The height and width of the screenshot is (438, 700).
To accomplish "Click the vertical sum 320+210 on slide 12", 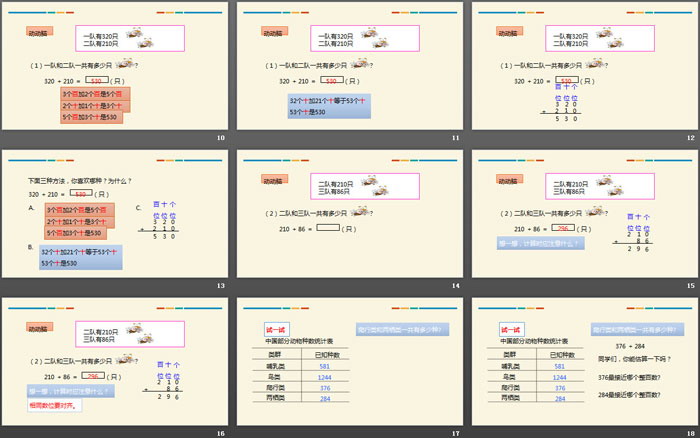I will coord(561,103).
